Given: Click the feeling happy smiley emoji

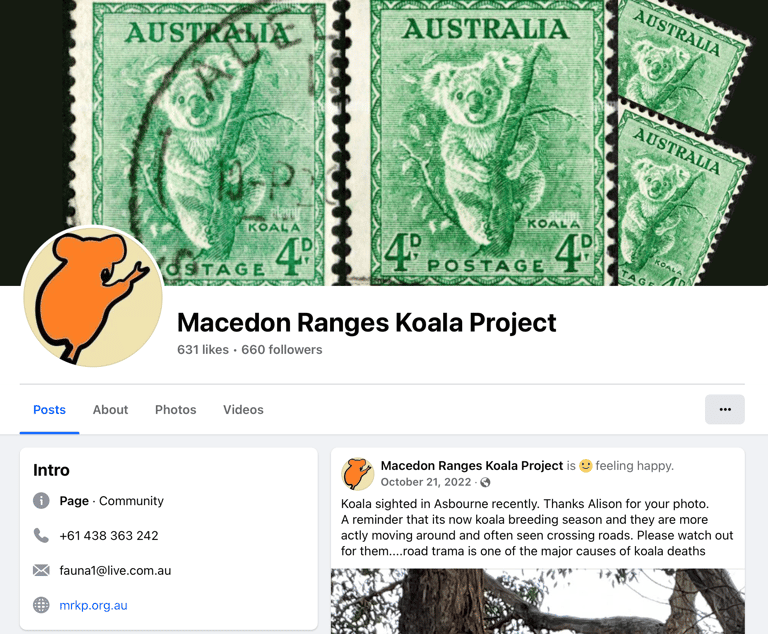Looking at the screenshot, I should click(x=585, y=465).
